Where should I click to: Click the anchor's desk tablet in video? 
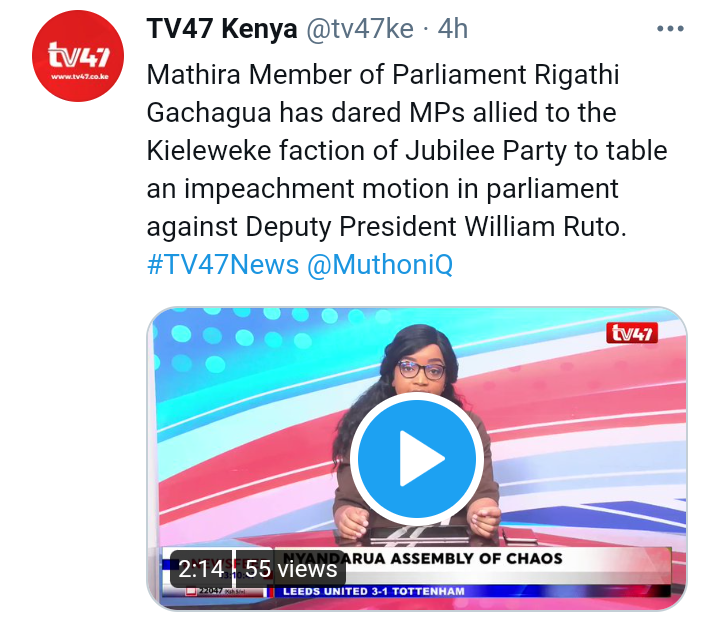pos(419,535)
